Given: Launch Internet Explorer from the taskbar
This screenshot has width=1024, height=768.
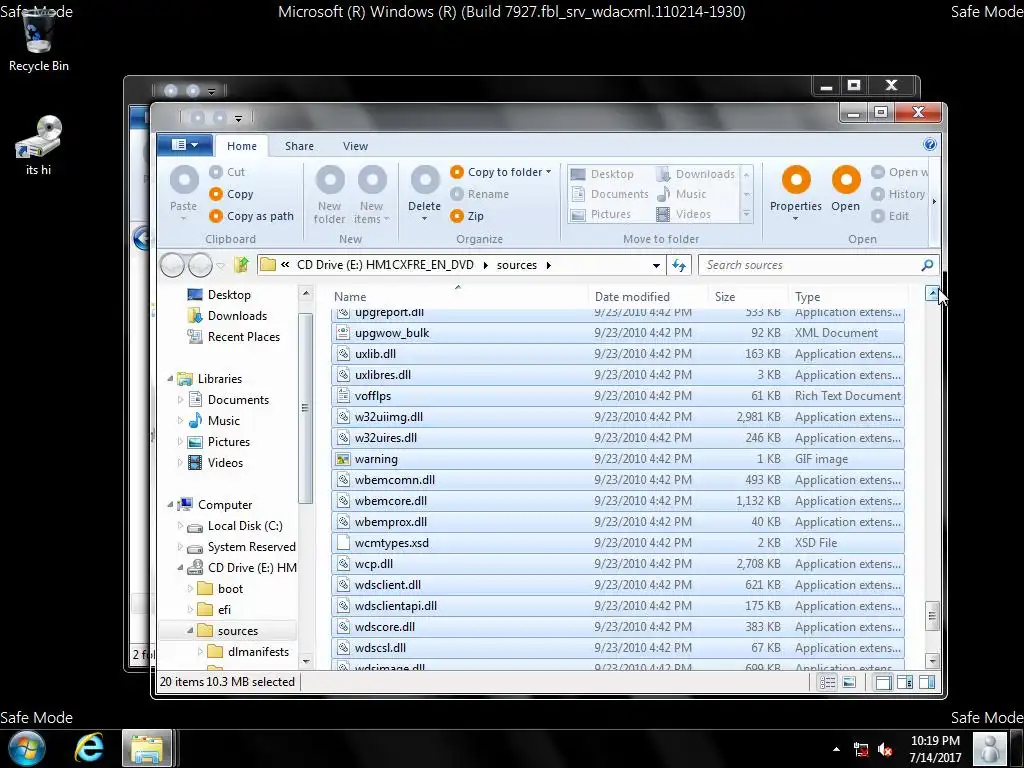Looking at the screenshot, I should 89,748.
